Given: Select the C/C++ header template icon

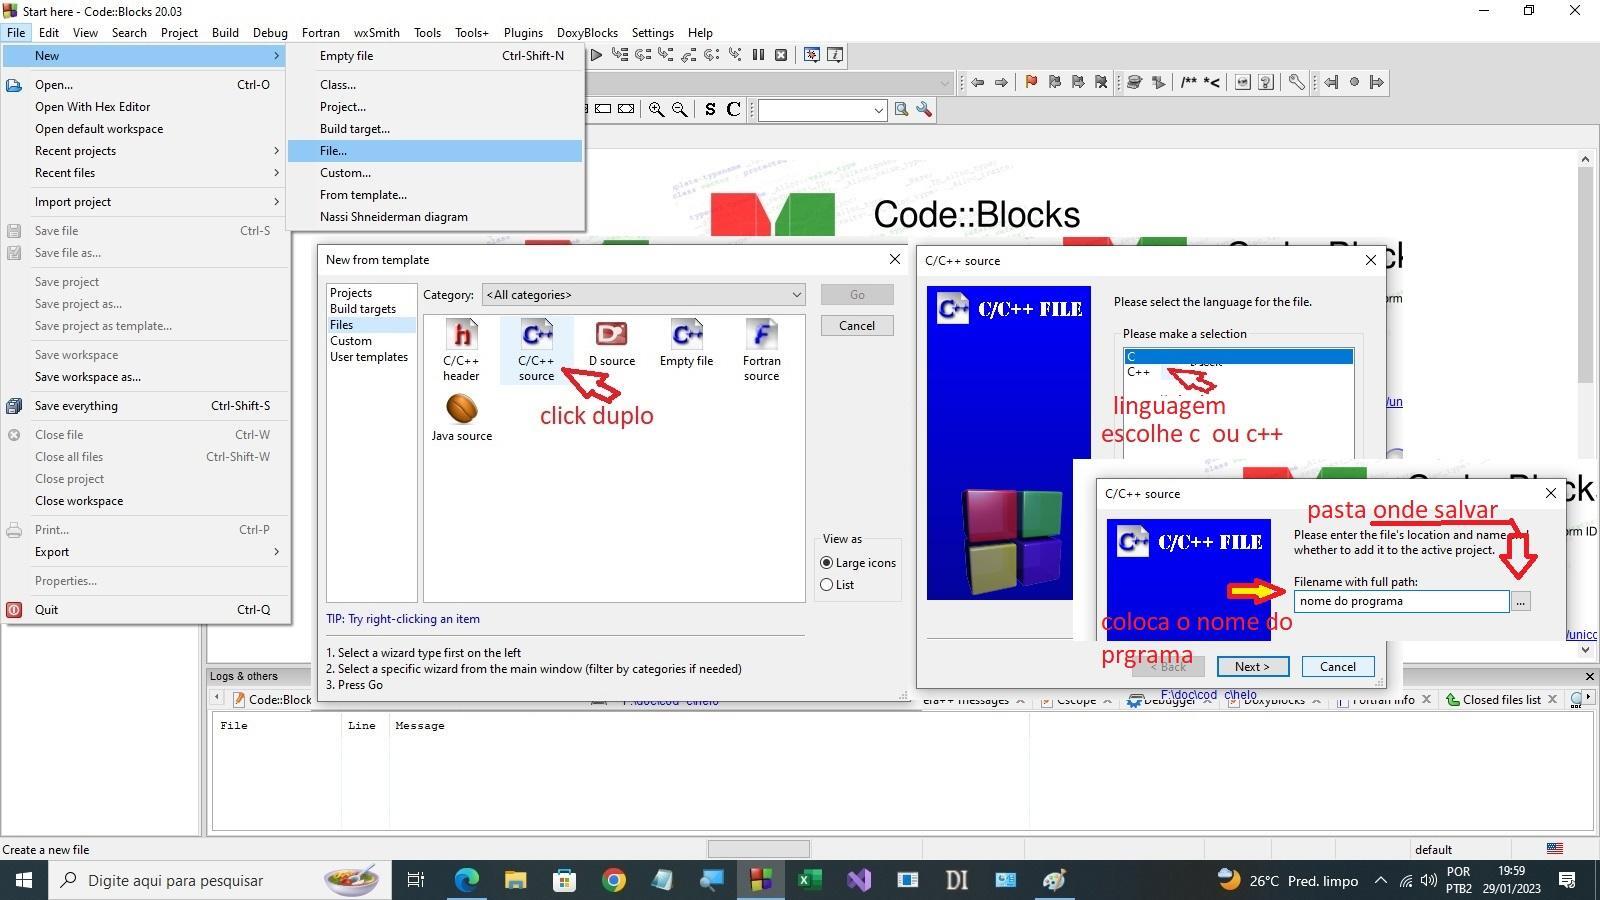Looking at the screenshot, I should (x=461, y=350).
